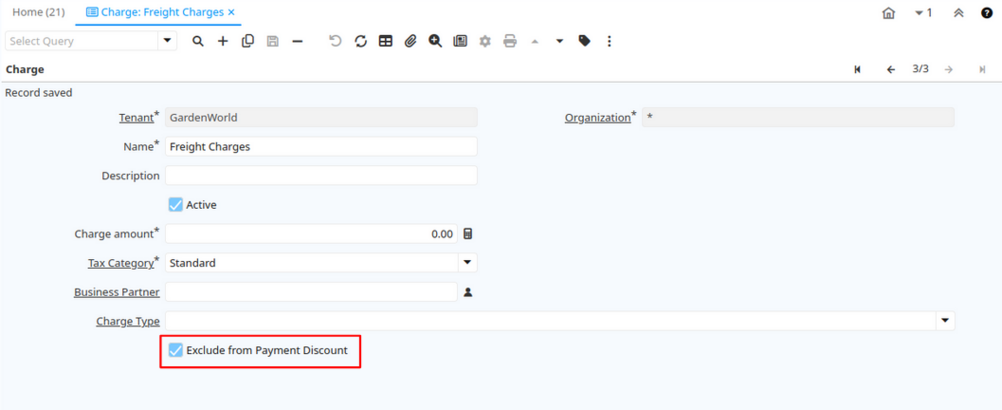Image resolution: width=1002 pixels, height=410 pixels.
Task: Click the Tax Category label link
Action: (x=121, y=263)
